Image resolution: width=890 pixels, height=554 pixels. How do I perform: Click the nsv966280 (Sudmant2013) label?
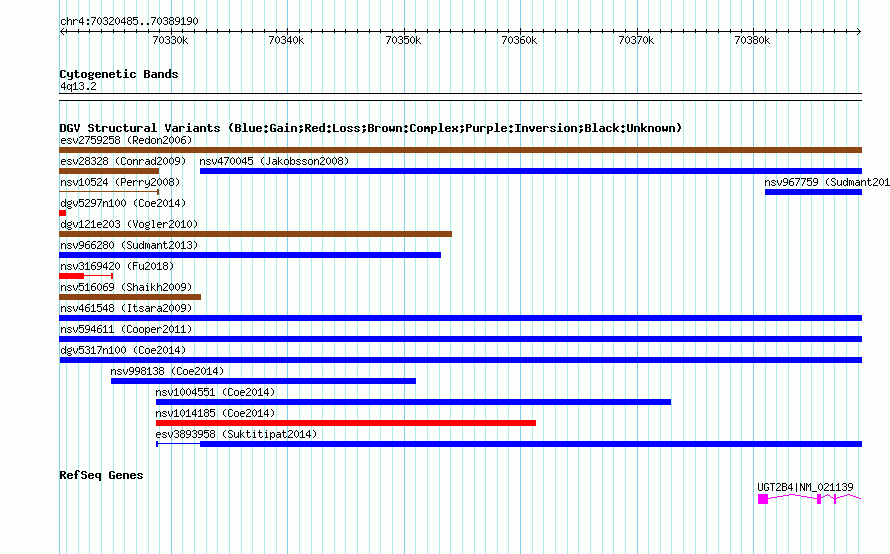point(129,245)
